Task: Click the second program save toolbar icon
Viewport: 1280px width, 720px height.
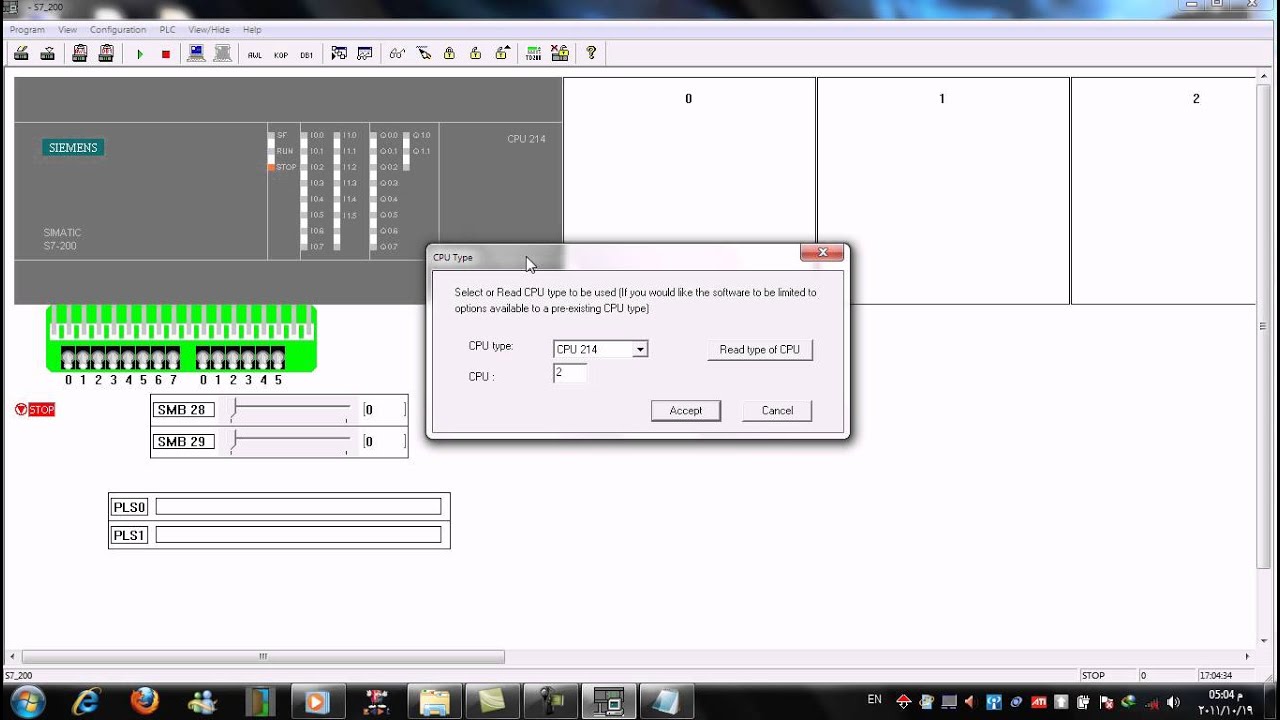Action: 47,54
